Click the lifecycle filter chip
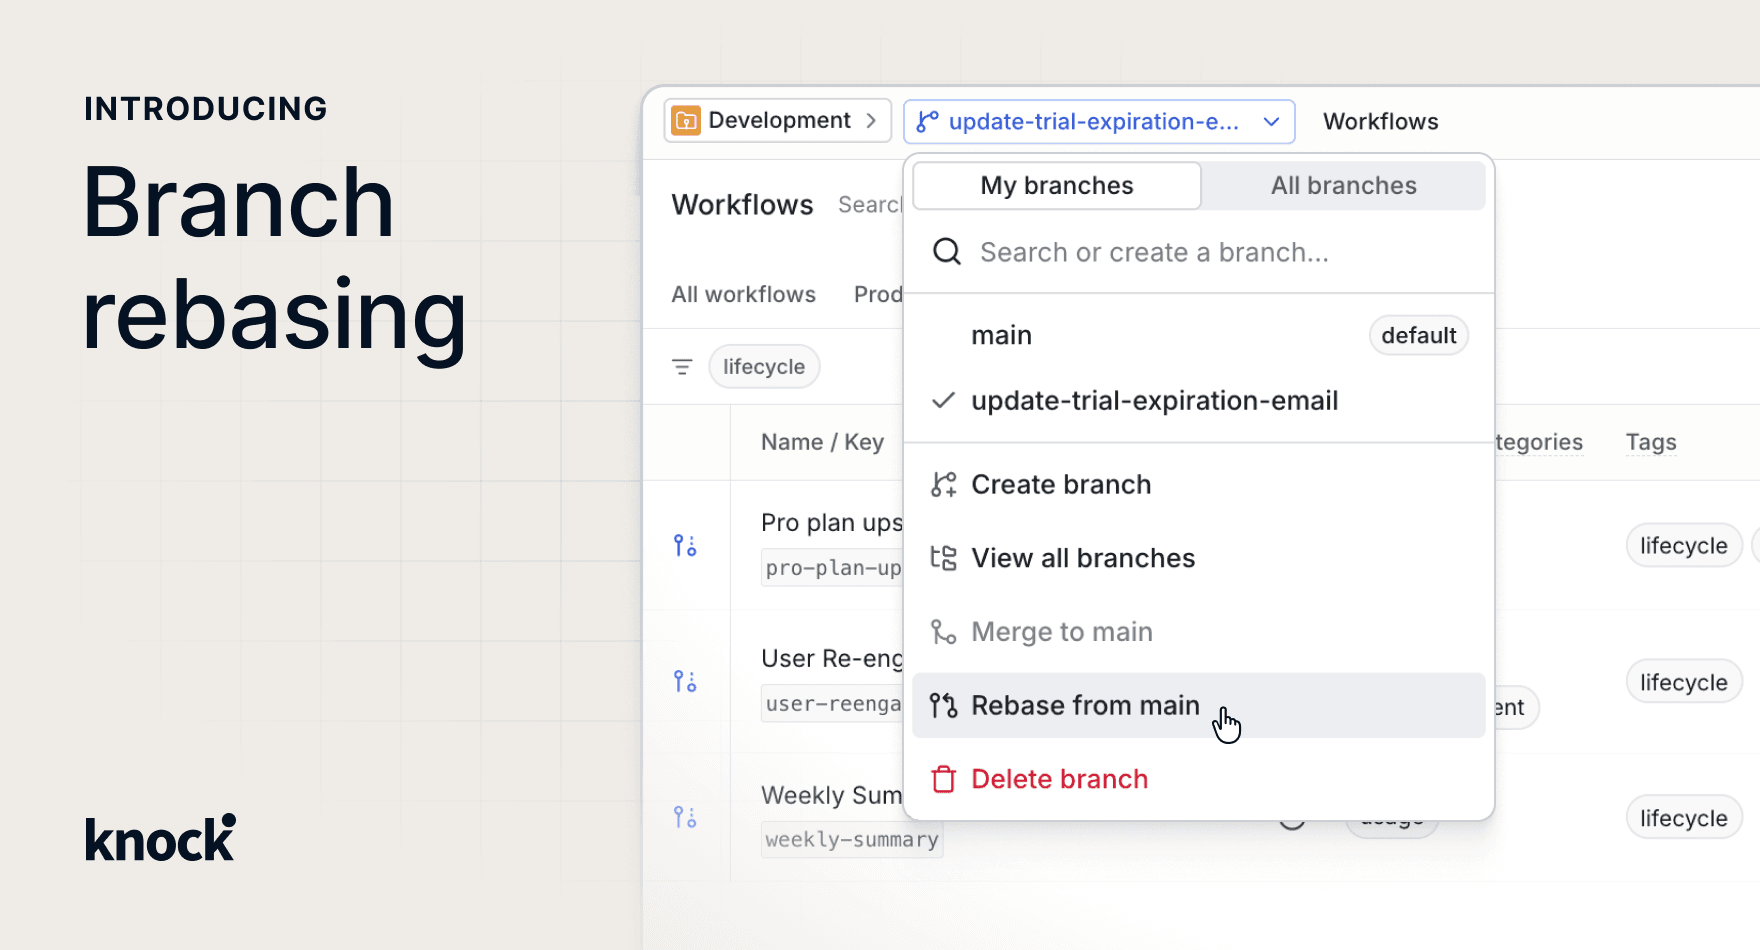This screenshot has width=1760, height=950. tap(764, 367)
